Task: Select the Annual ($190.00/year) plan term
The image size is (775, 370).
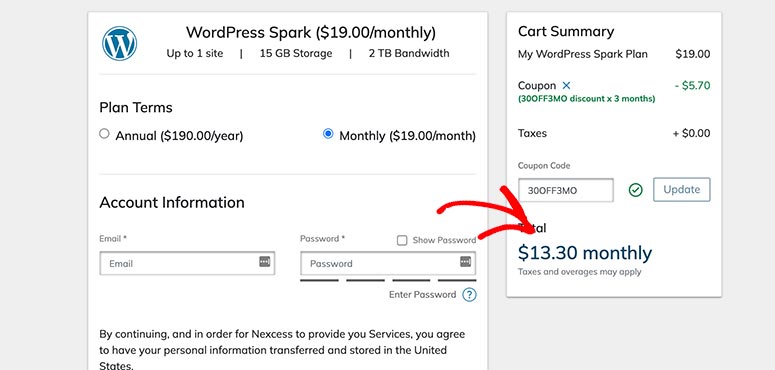Action: coord(104,133)
